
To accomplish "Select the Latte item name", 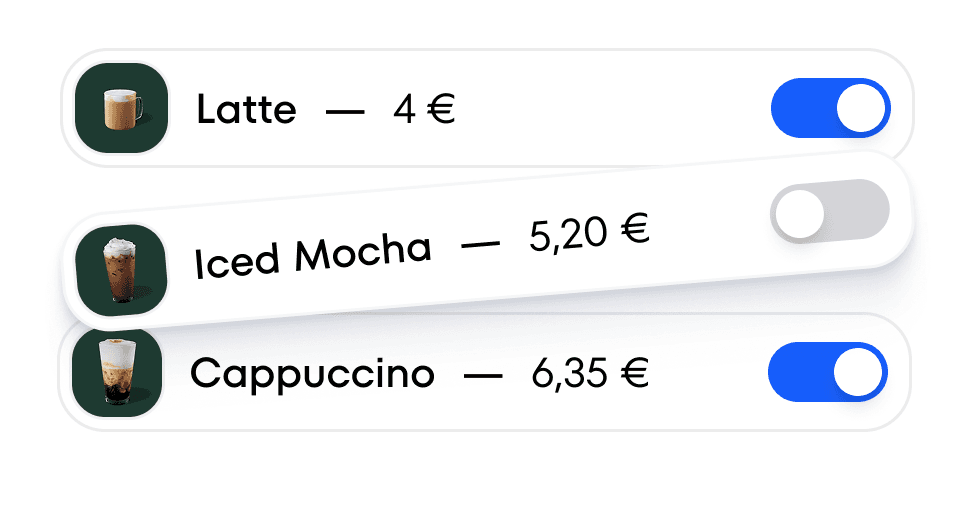I will (x=246, y=109).
